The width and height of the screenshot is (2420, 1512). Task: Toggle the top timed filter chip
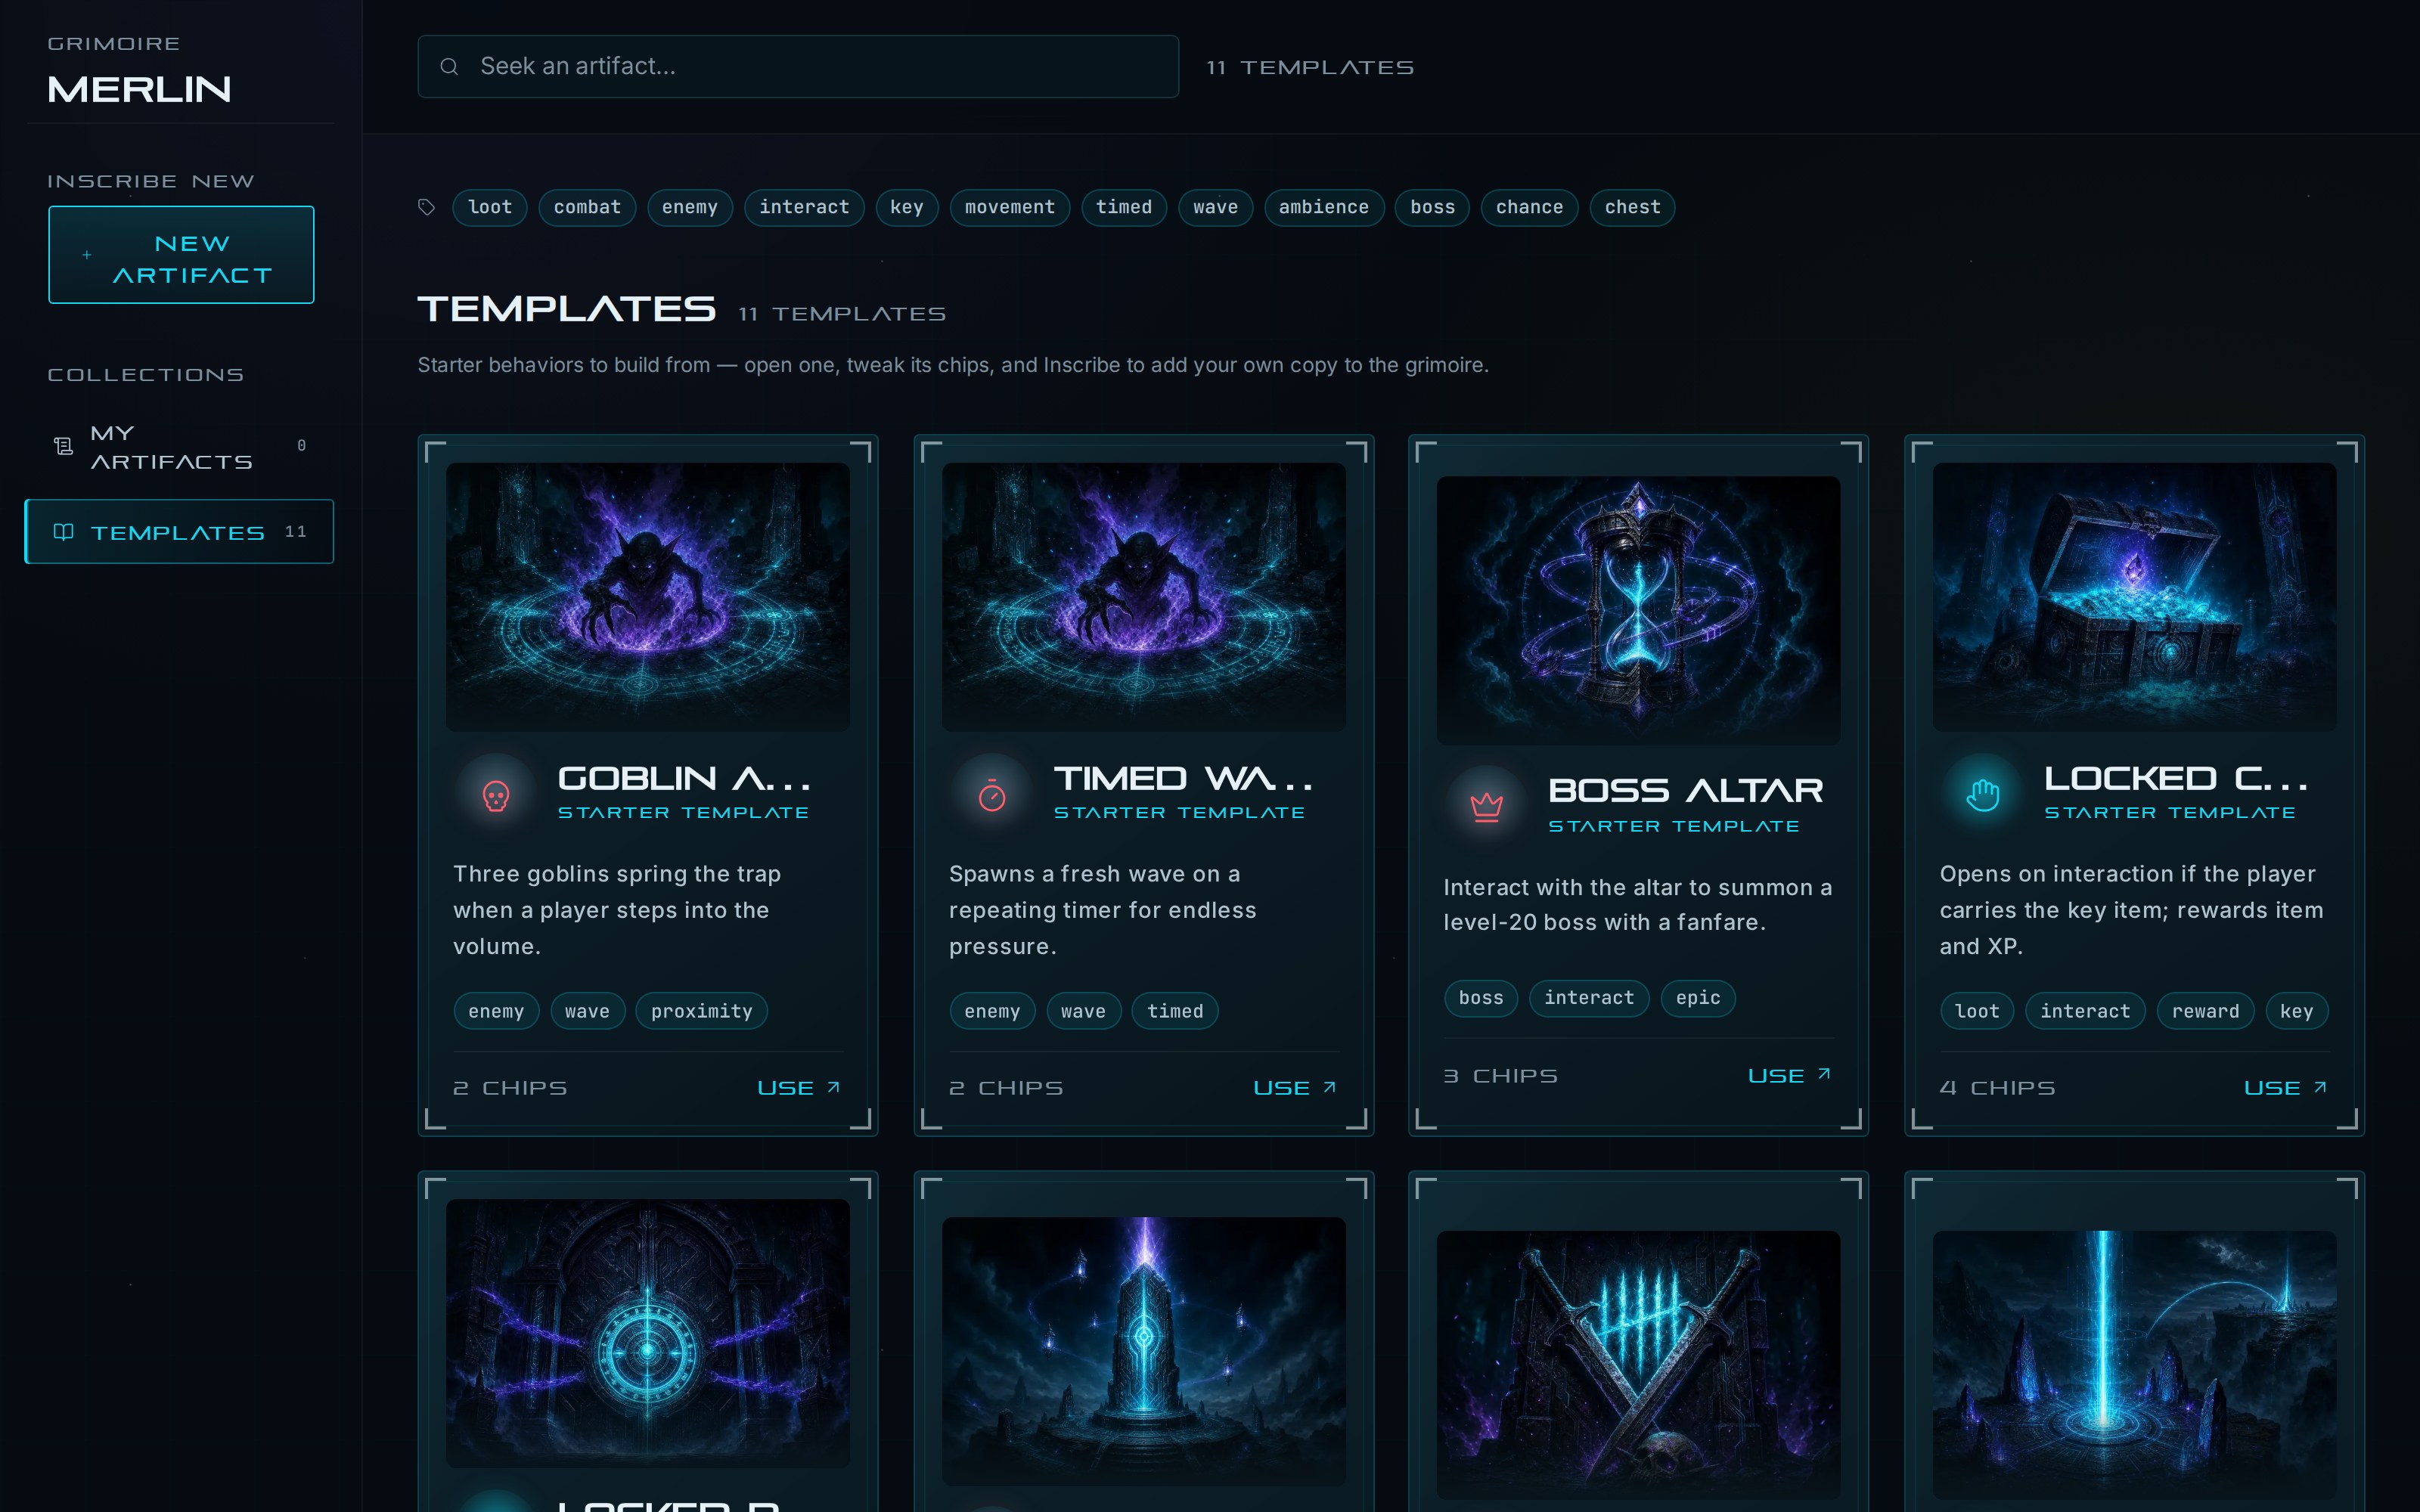1124,208
